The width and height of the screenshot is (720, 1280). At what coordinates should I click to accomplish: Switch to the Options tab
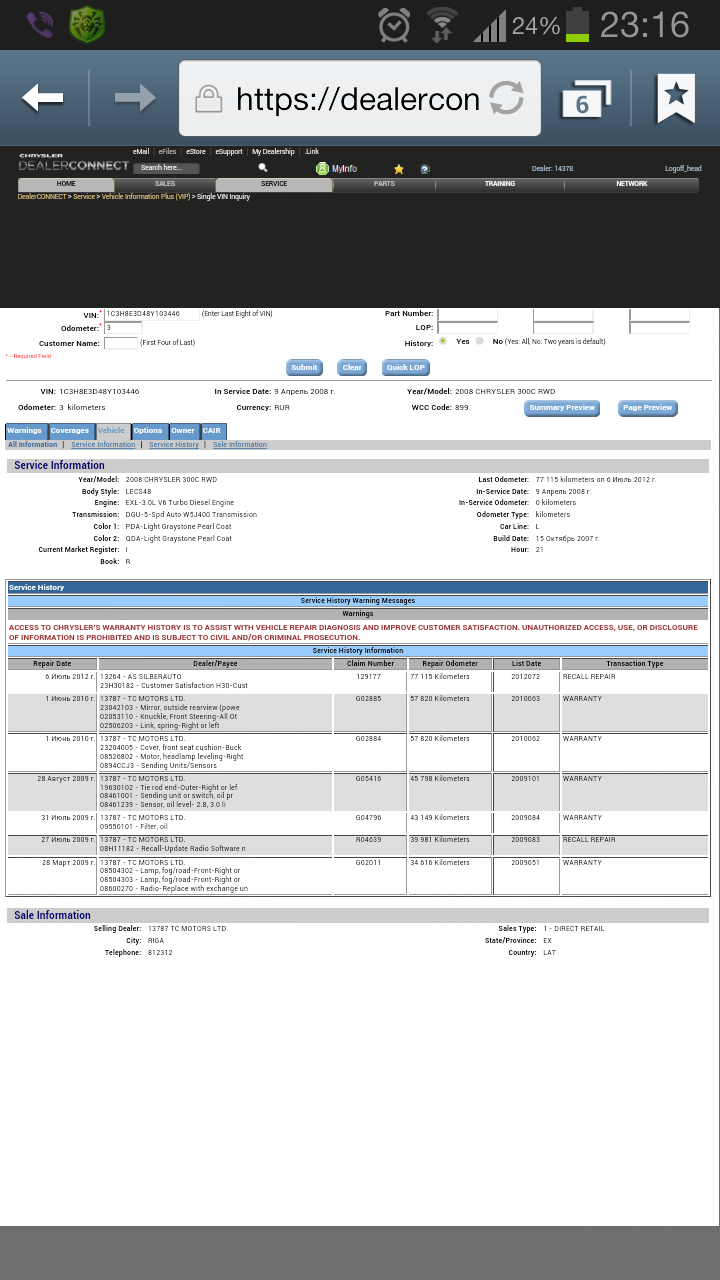pos(148,431)
